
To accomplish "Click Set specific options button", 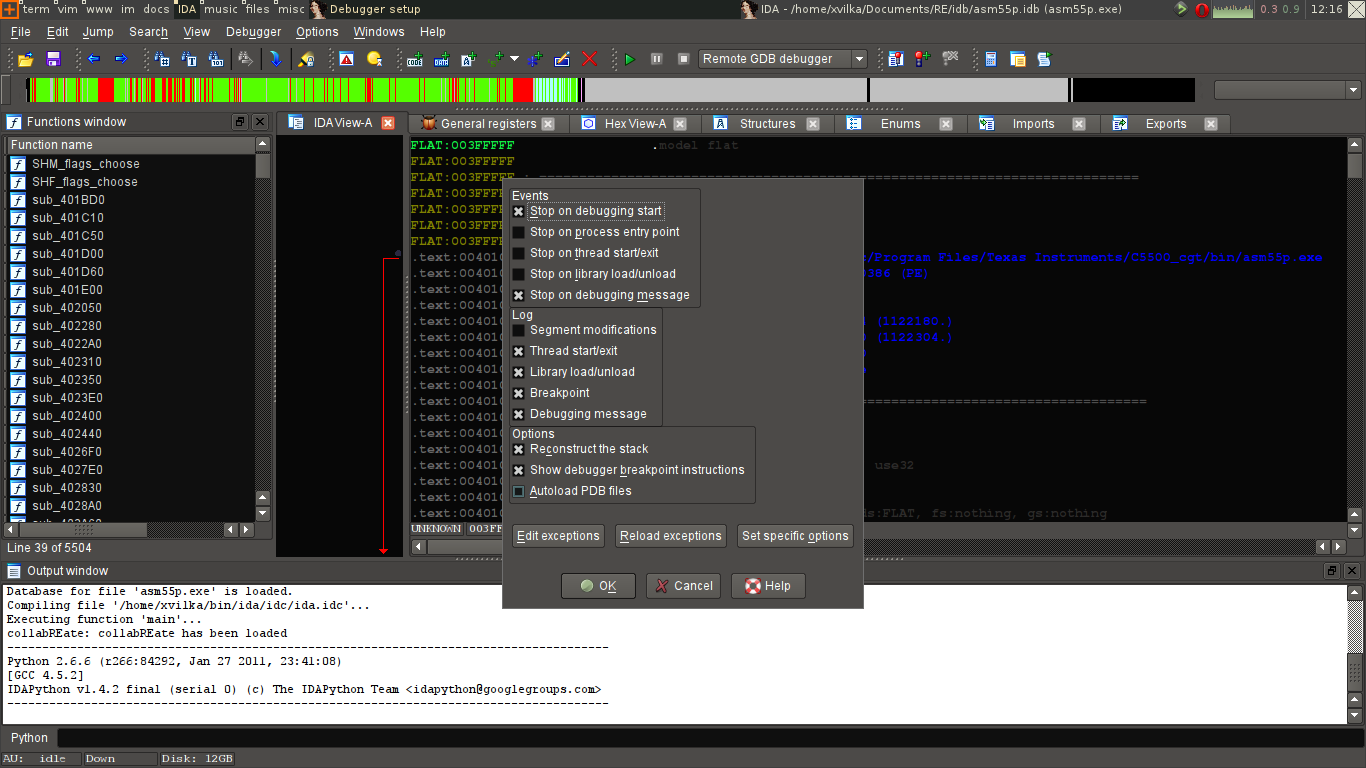I will click(x=795, y=536).
